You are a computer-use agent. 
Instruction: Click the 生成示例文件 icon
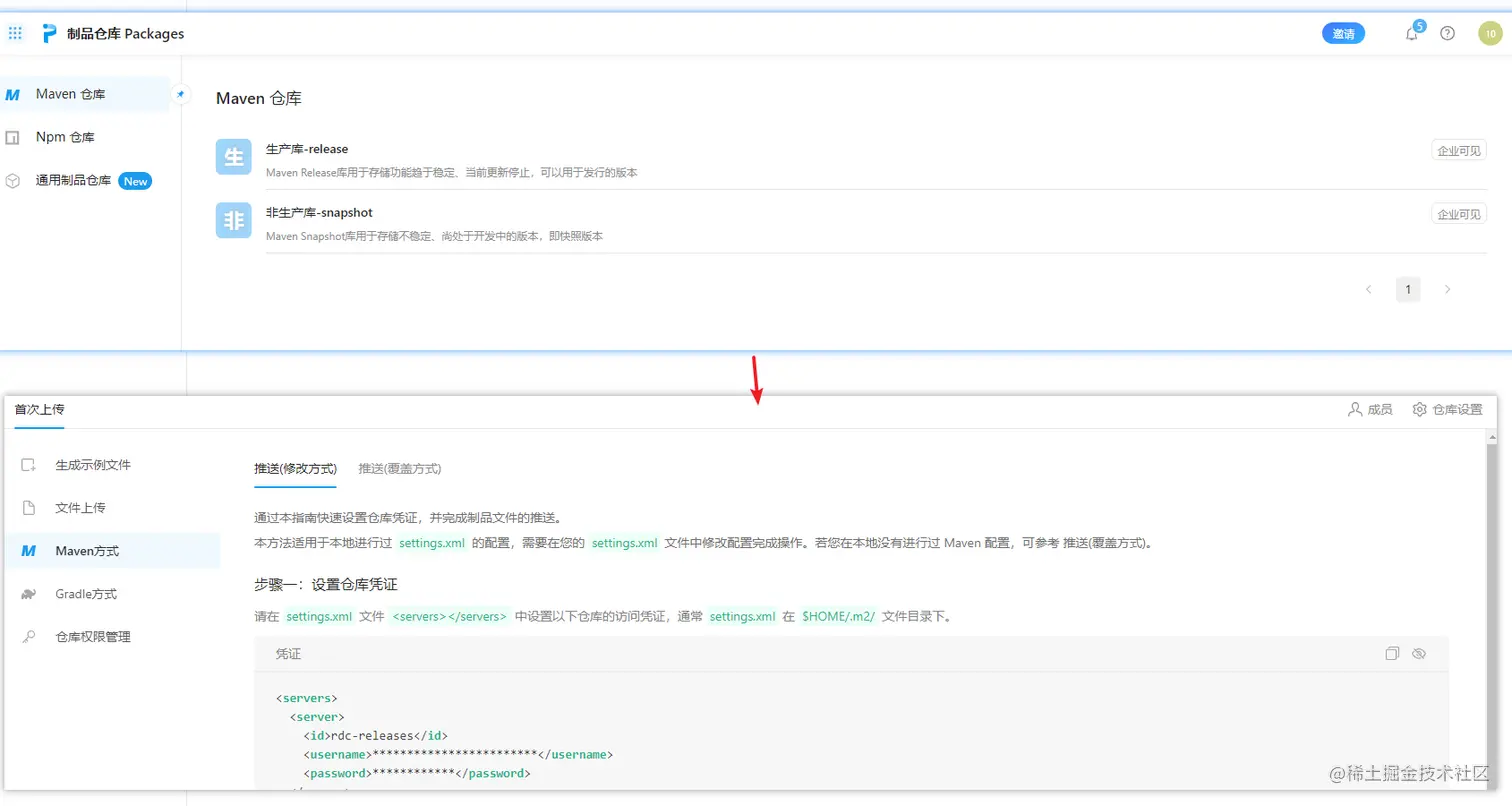point(29,465)
